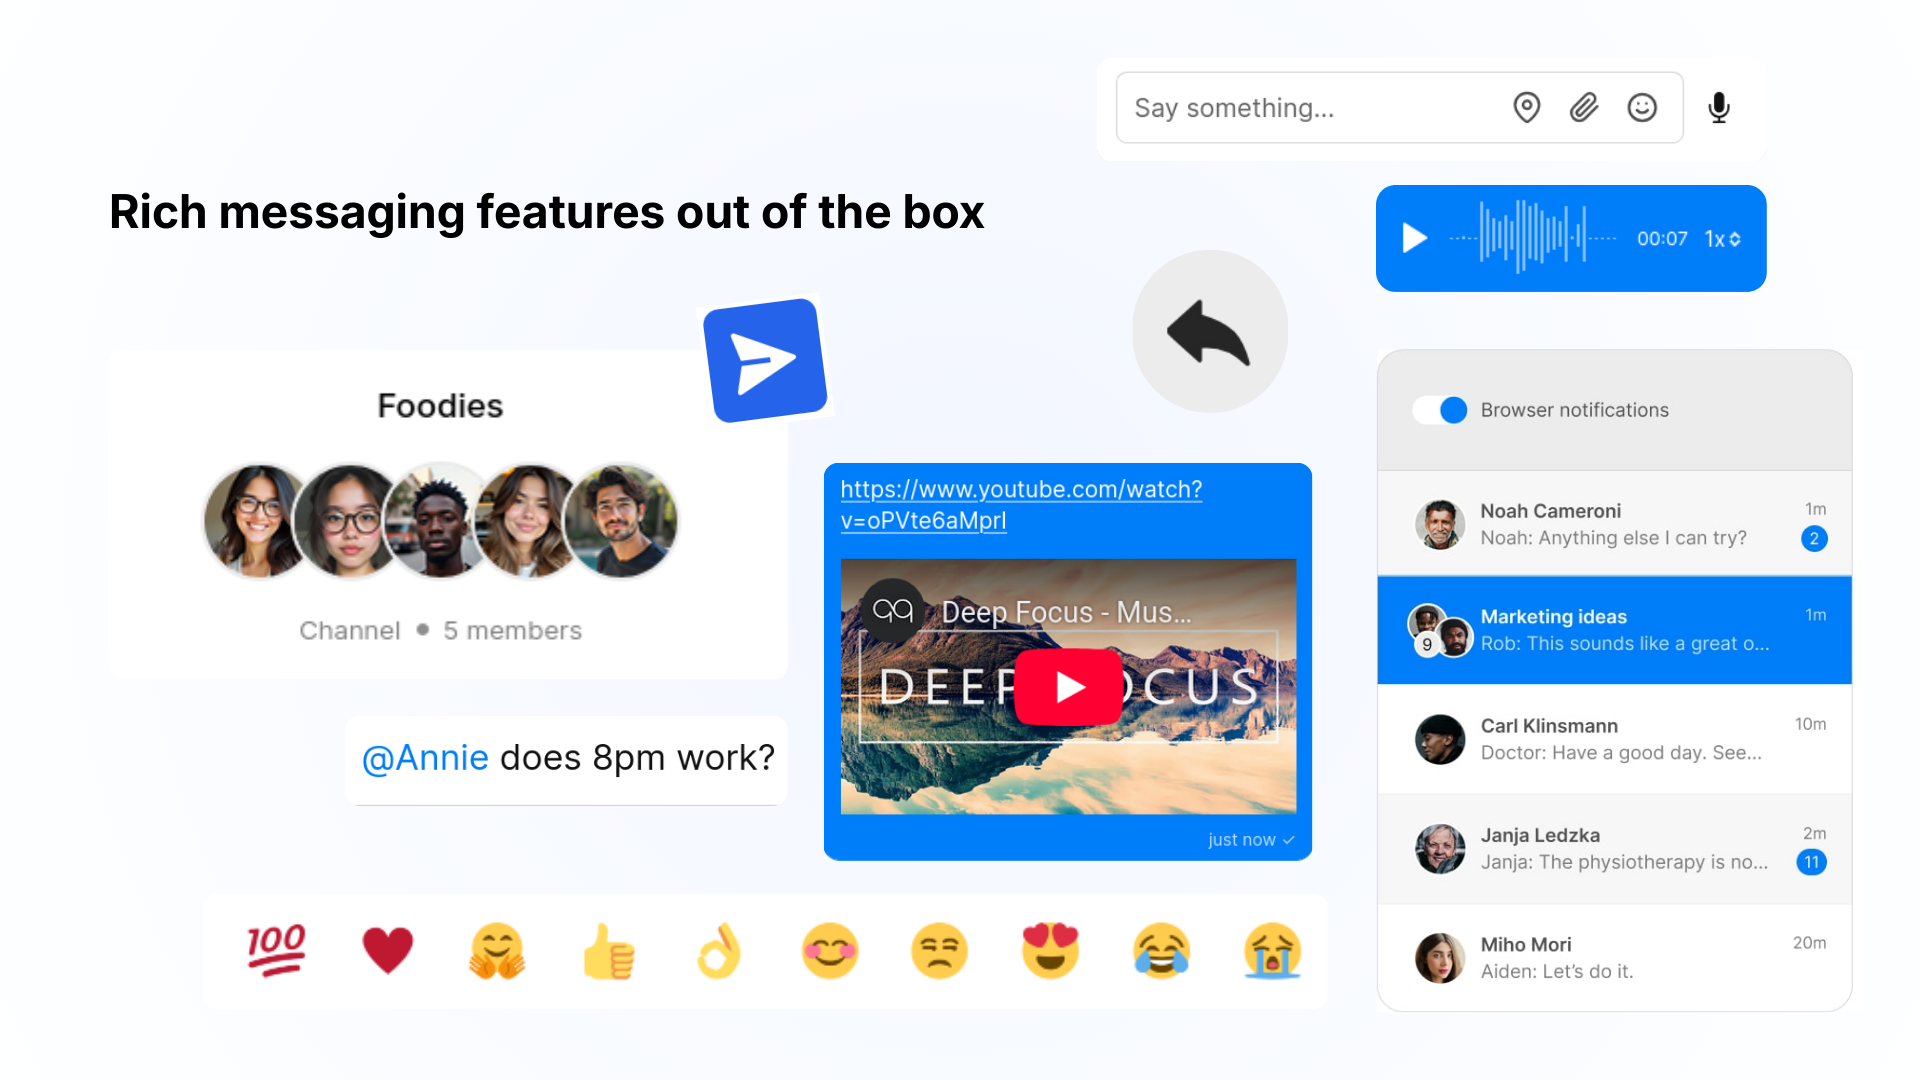
Task: Click the blue send arrow icon
Action: tap(765, 361)
